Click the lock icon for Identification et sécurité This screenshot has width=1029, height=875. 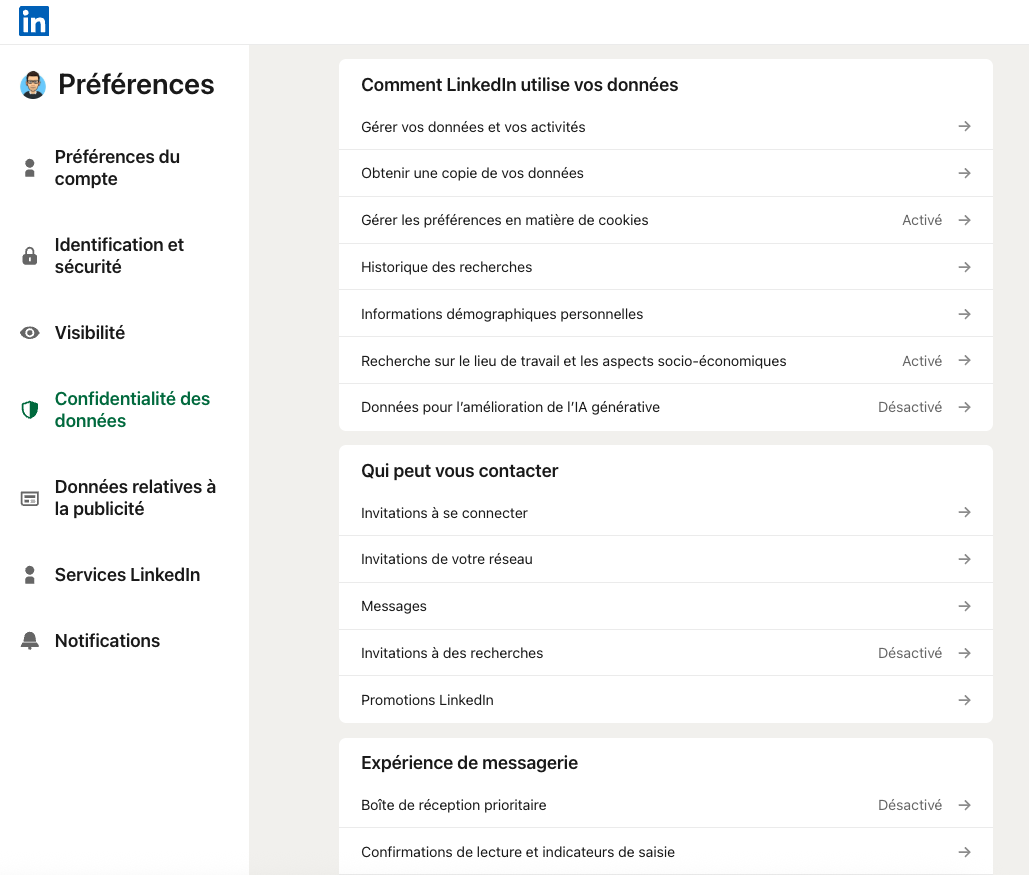pos(30,256)
